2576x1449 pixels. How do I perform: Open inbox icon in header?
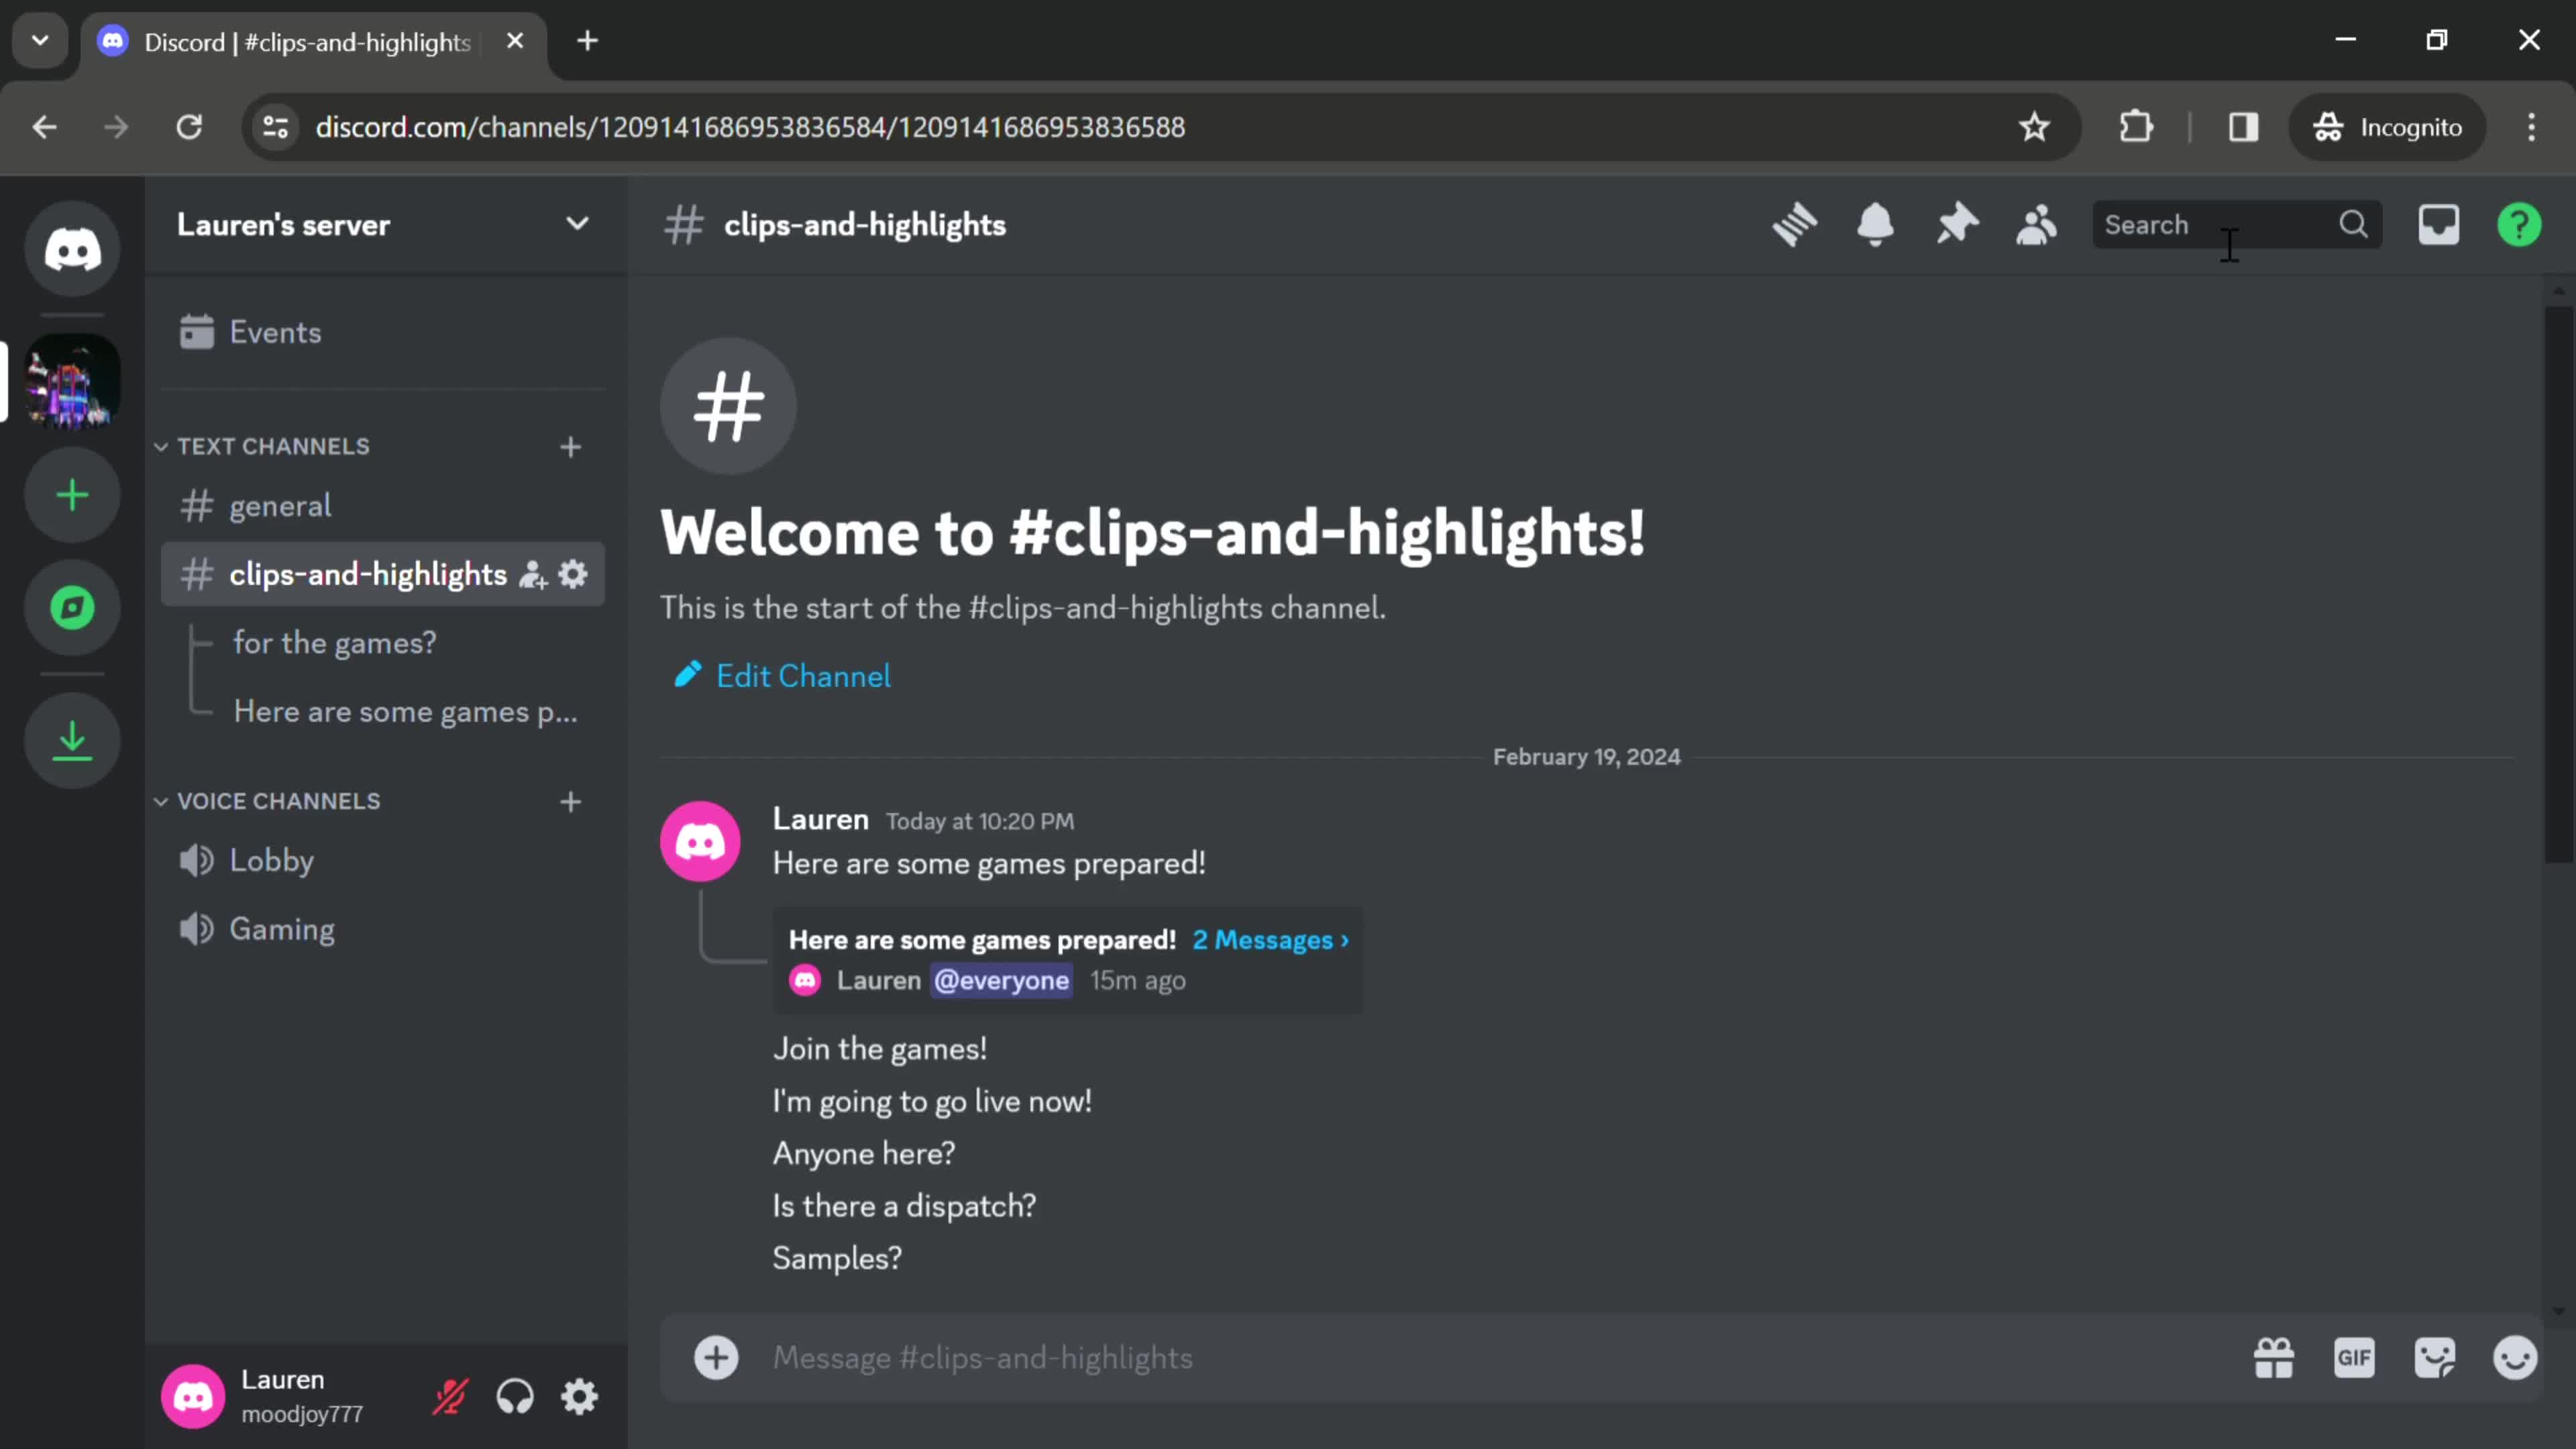pos(2439,225)
